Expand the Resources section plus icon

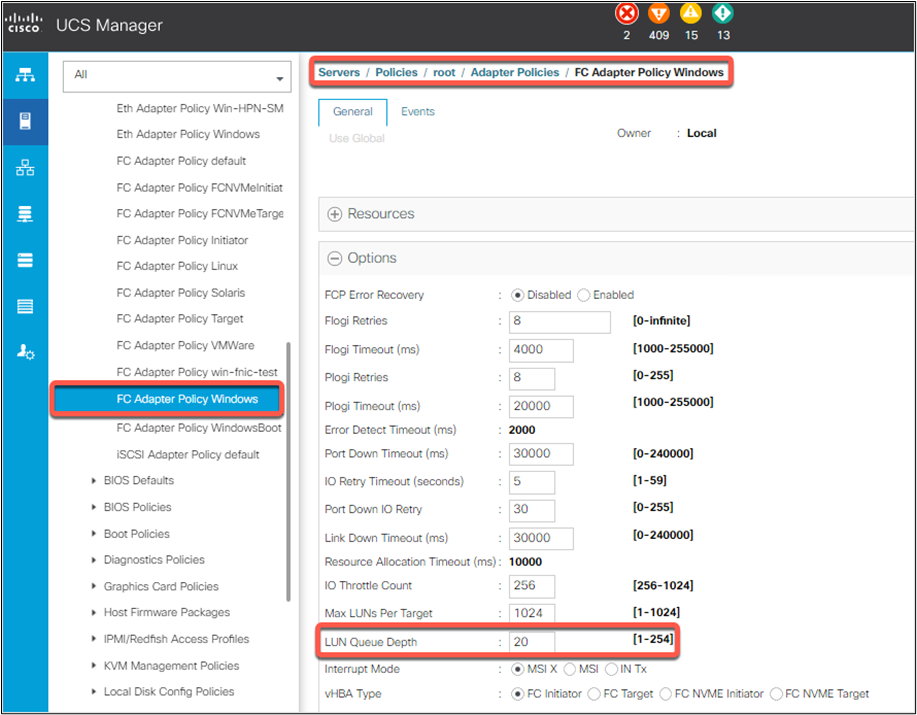point(335,215)
